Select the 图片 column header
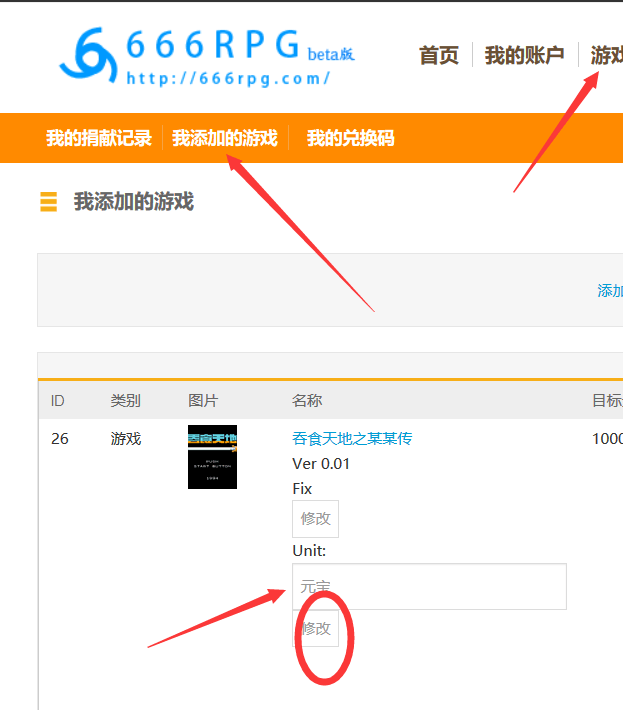 [x=203, y=401]
